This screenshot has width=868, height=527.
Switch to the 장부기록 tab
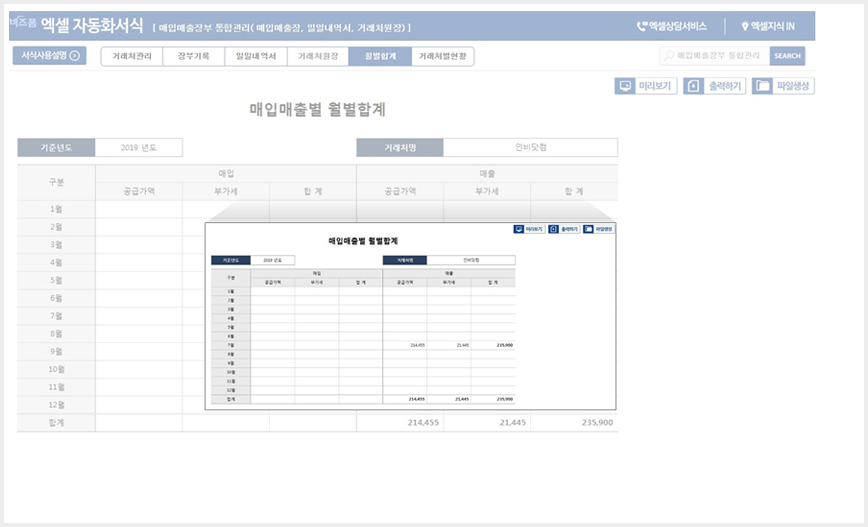click(194, 56)
